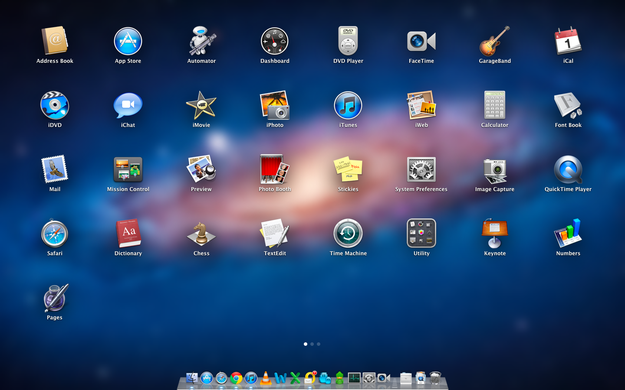
Task: Launch Microsoft Excel from the Dock
Action: pos(295,378)
